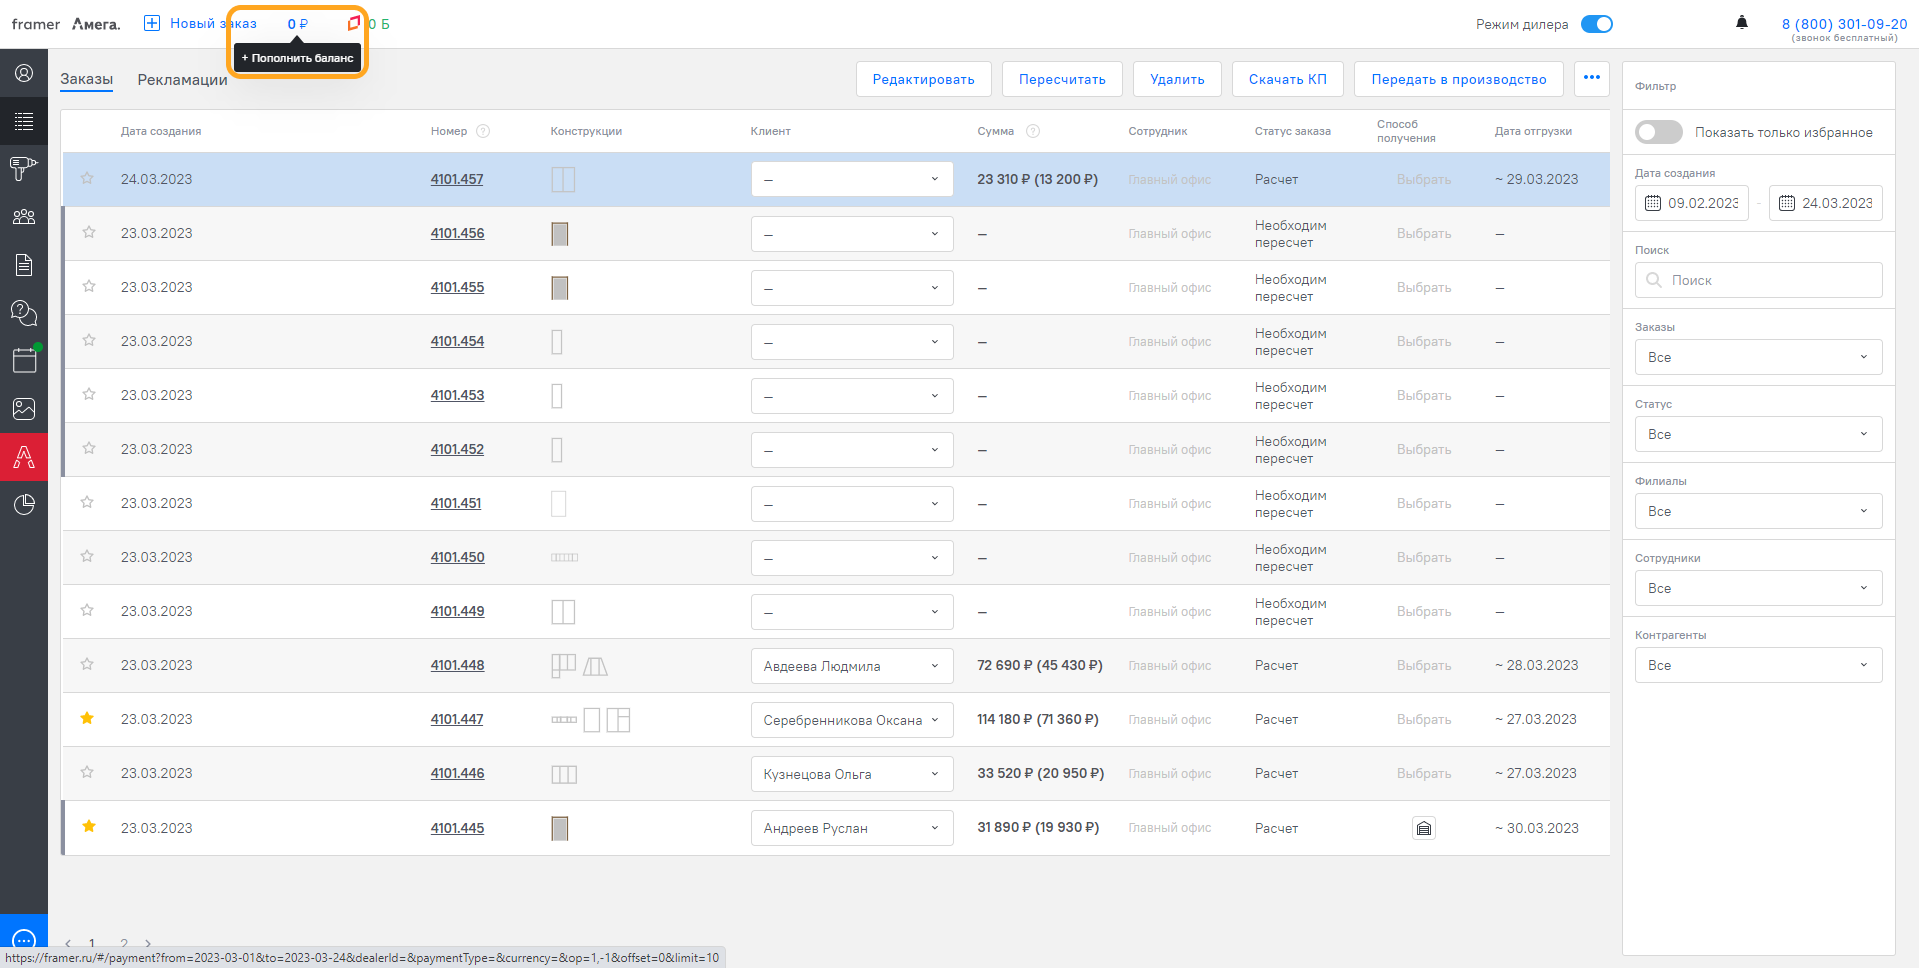
Task: Click the bonus points icon in header
Action: (353, 23)
